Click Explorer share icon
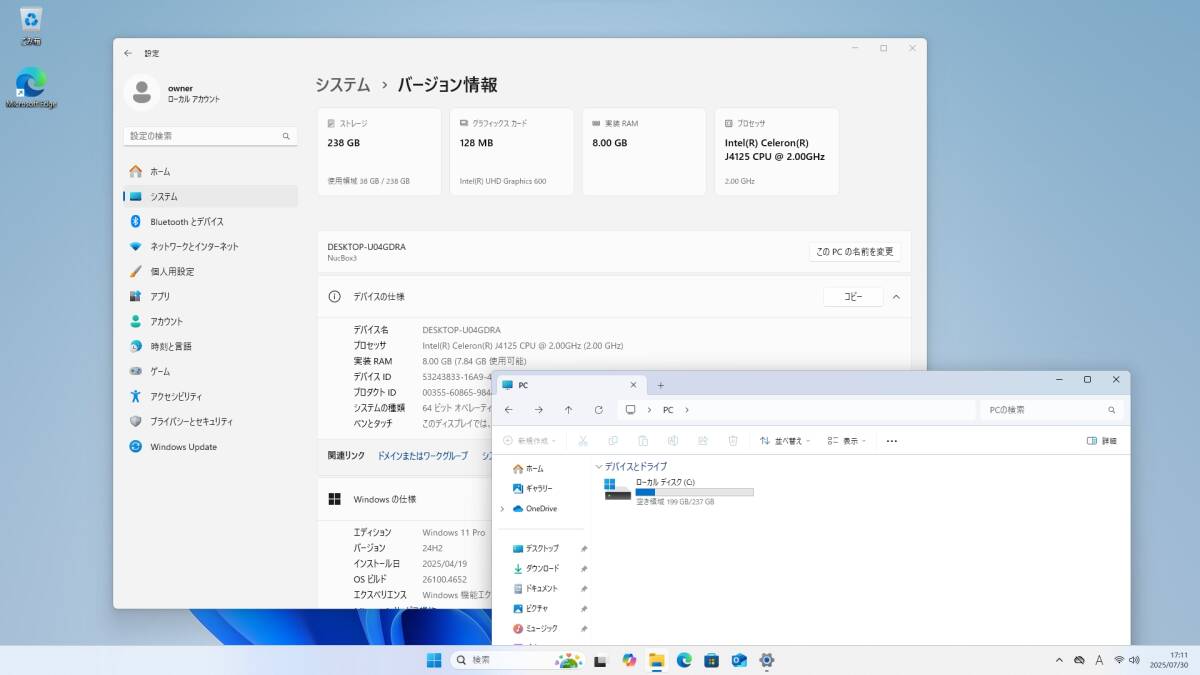Viewport: 1200px width, 675px height. 703,440
